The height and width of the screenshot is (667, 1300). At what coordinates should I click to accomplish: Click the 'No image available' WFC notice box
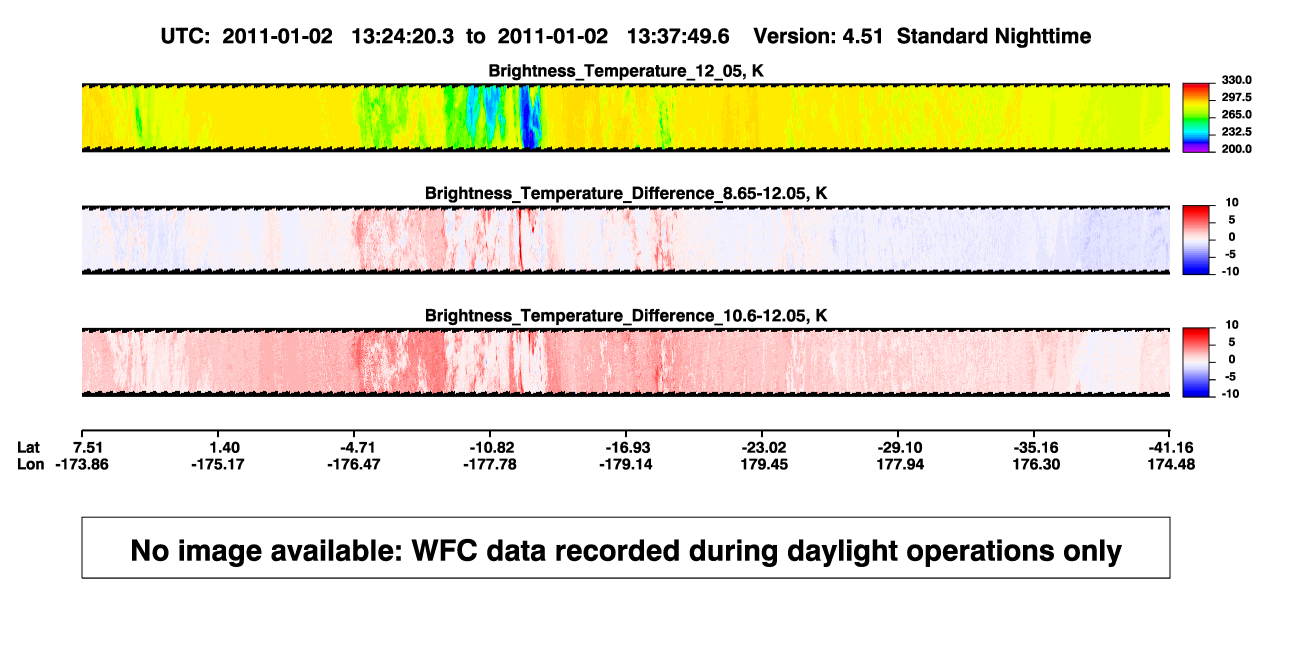coord(626,548)
